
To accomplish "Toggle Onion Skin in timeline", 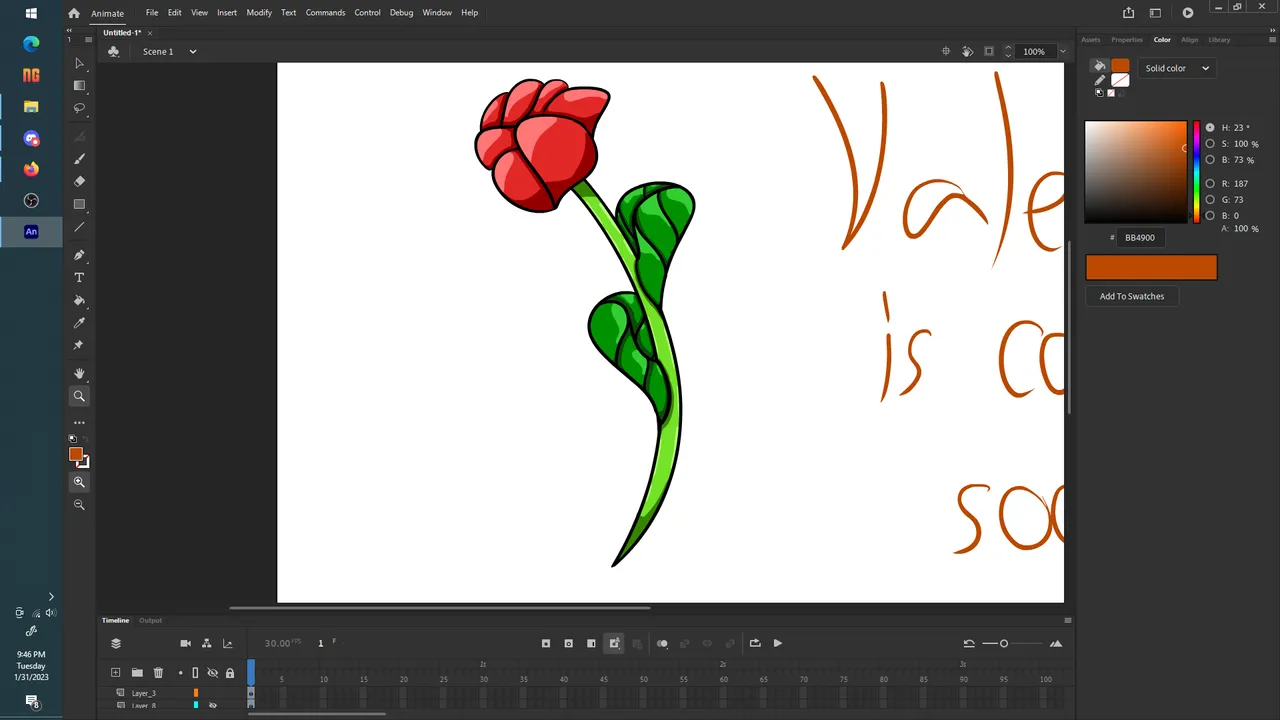I will coord(662,643).
